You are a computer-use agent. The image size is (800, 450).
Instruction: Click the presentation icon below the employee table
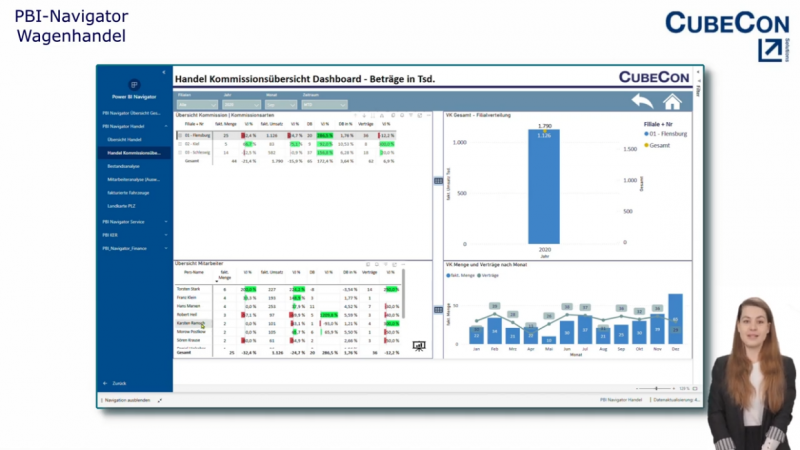(419, 346)
